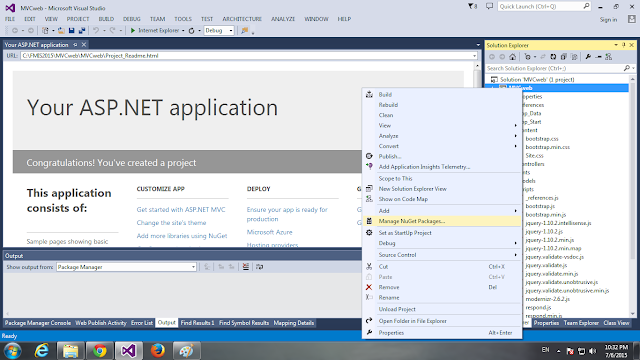Open the Internet Explorer browser dropdown arrow

pos(183,31)
